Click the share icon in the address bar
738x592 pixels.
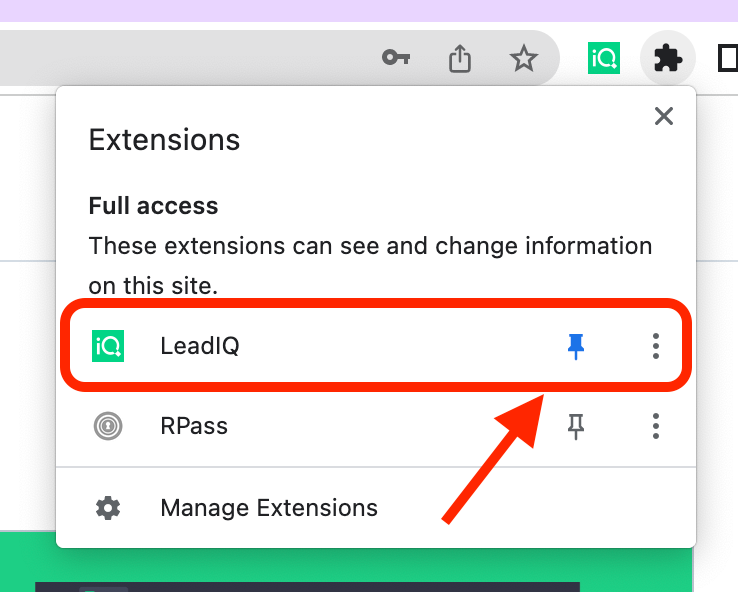pos(459,59)
